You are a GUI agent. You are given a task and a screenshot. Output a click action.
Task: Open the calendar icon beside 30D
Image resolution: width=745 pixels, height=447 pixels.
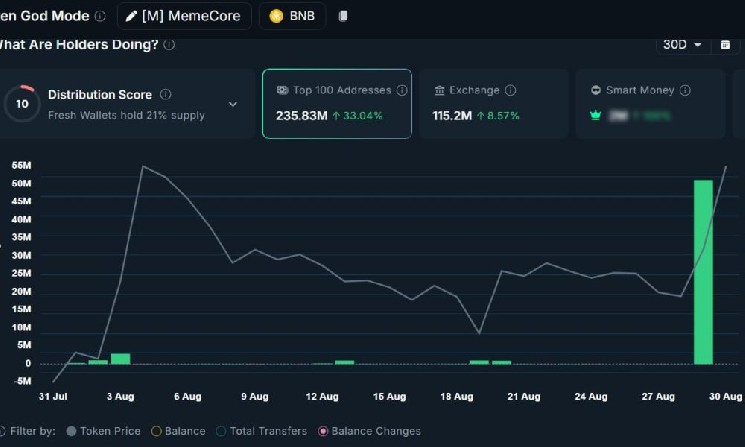(x=726, y=45)
